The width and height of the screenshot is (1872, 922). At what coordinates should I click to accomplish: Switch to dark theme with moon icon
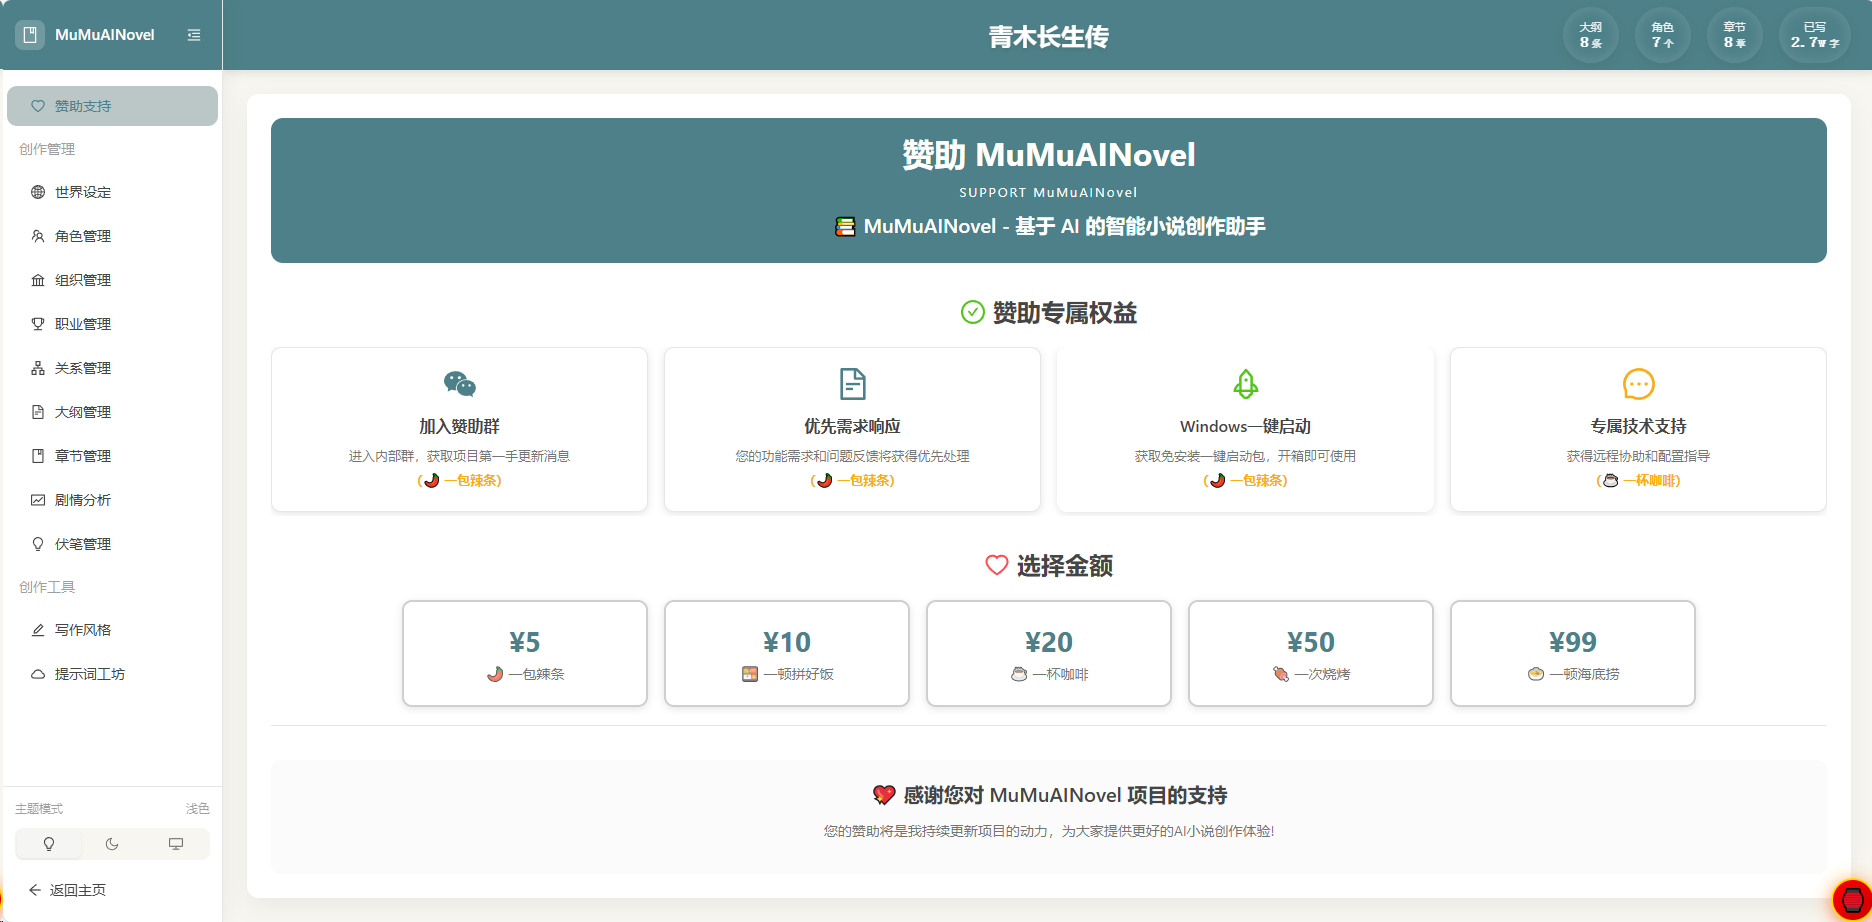click(112, 844)
